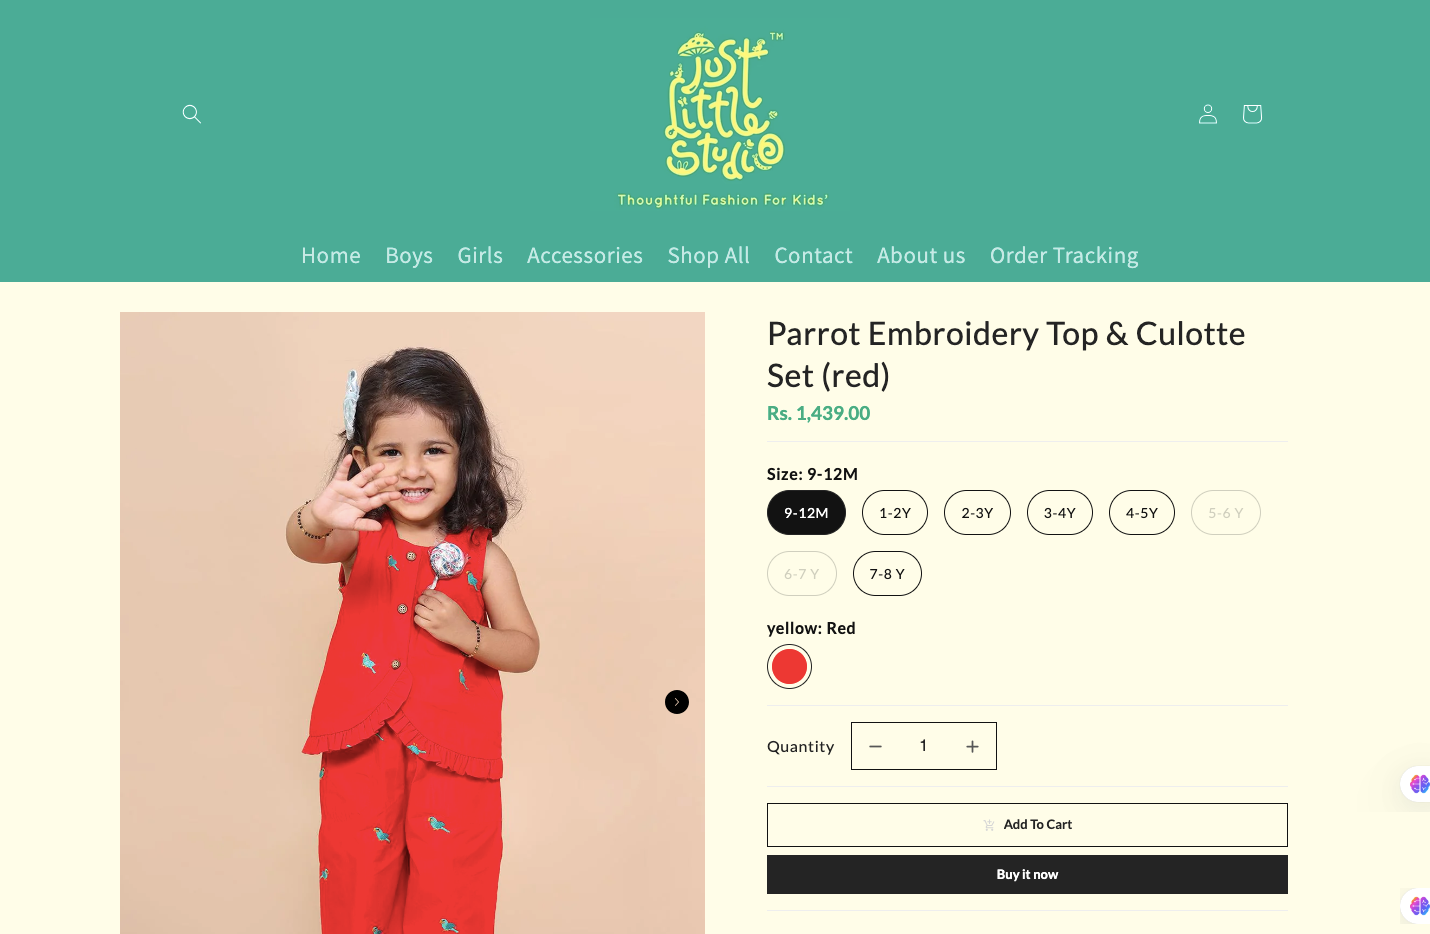
Task: Open the brain widget at bottom right
Action: (1418, 906)
